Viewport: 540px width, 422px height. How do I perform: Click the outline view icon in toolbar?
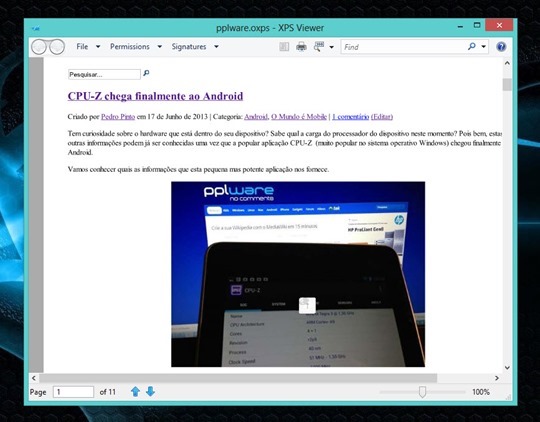284,47
